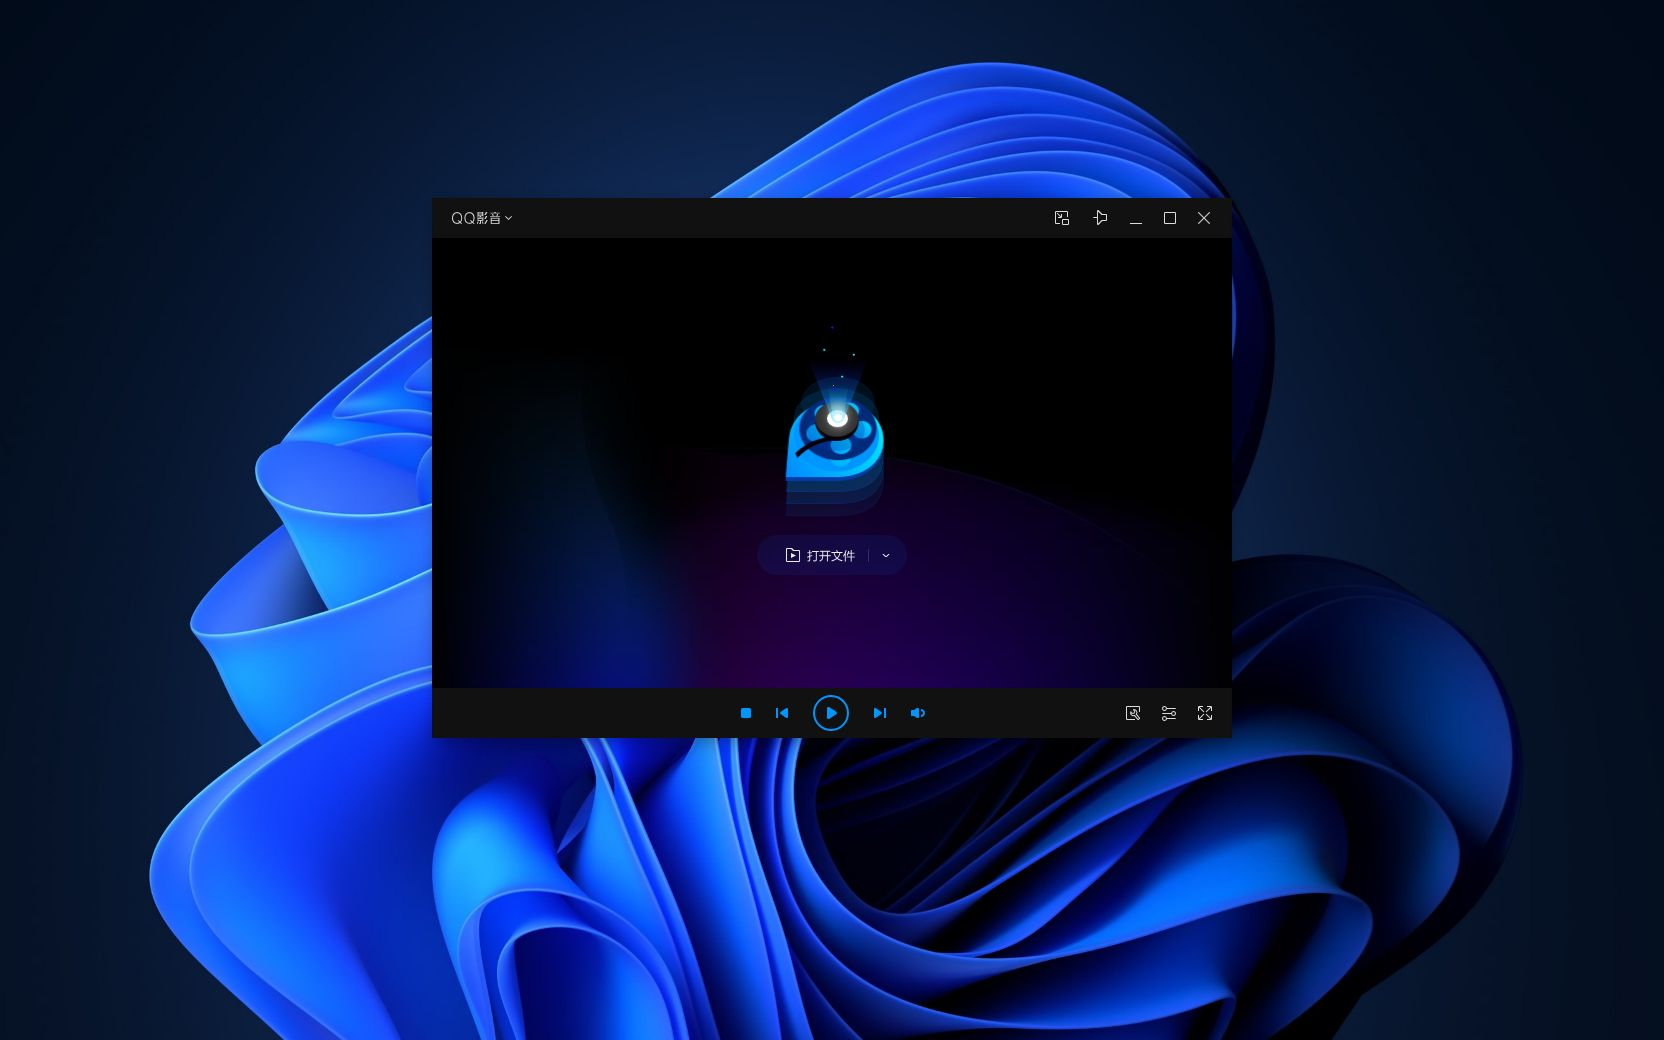1664x1040 pixels.
Task: Pin the player window on top
Action: pyautogui.click(x=1100, y=218)
